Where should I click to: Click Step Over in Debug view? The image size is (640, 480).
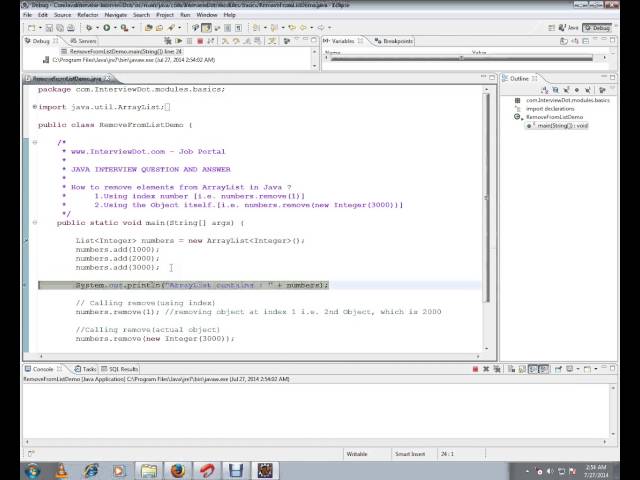(236, 41)
